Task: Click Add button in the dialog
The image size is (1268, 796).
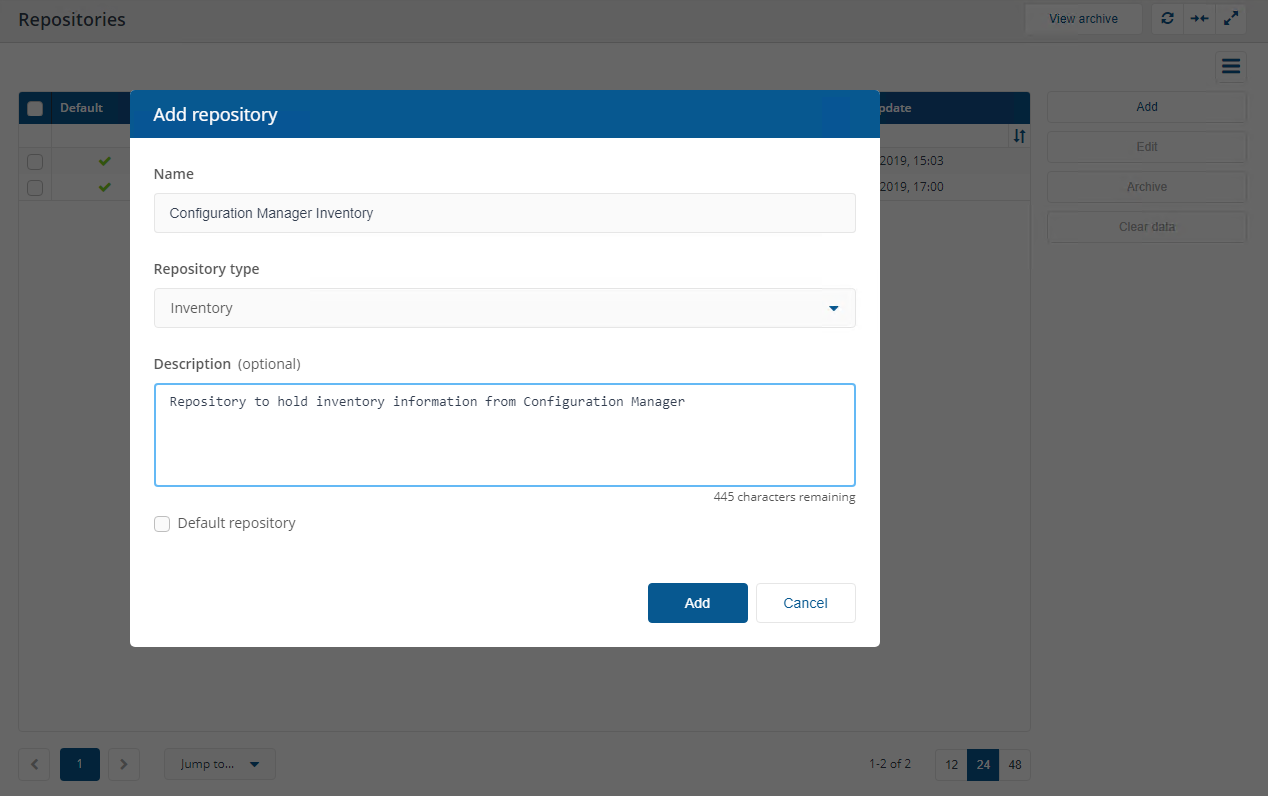Action: tap(697, 603)
